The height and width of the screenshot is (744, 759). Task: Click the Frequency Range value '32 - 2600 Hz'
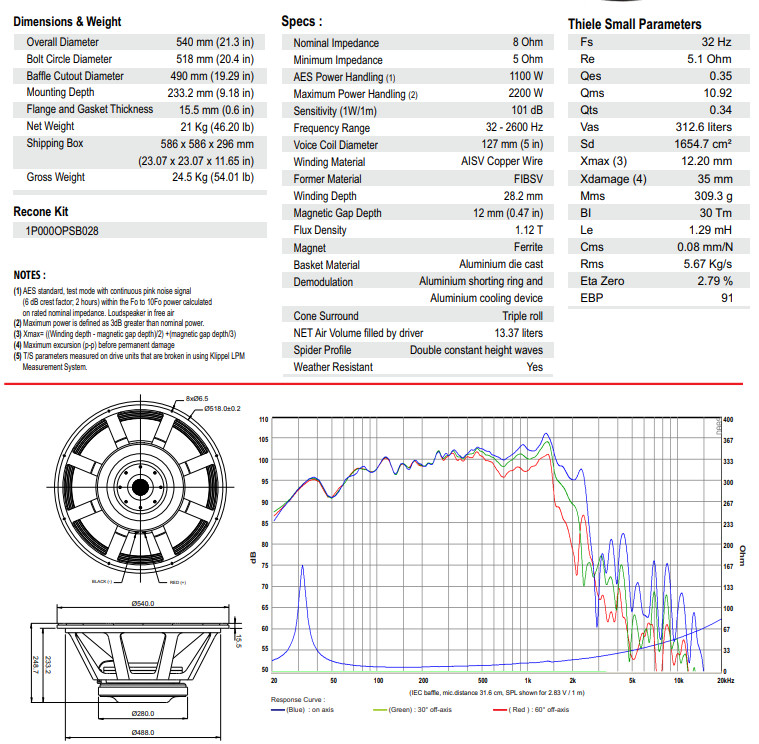point(515,127)
